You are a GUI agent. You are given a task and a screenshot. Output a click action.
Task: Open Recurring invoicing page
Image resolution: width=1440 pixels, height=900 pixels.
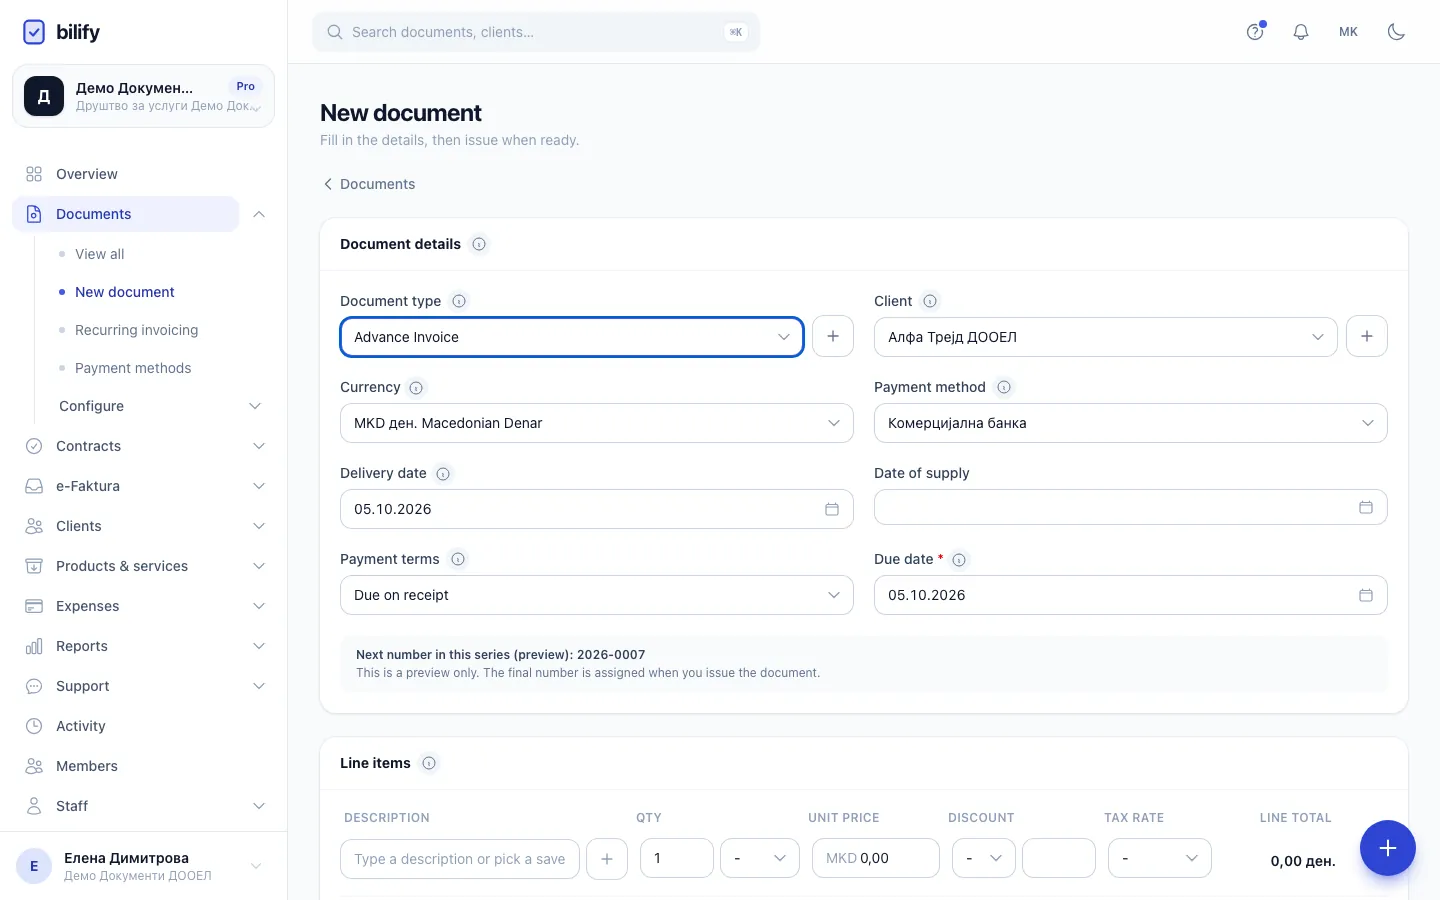137,330
